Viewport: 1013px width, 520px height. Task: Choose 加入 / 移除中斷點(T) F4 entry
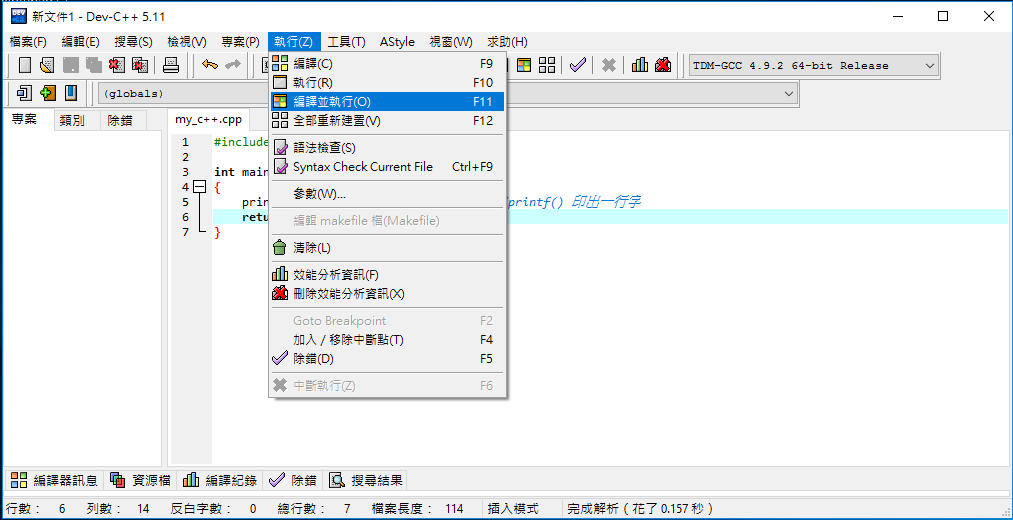(388, 340)
